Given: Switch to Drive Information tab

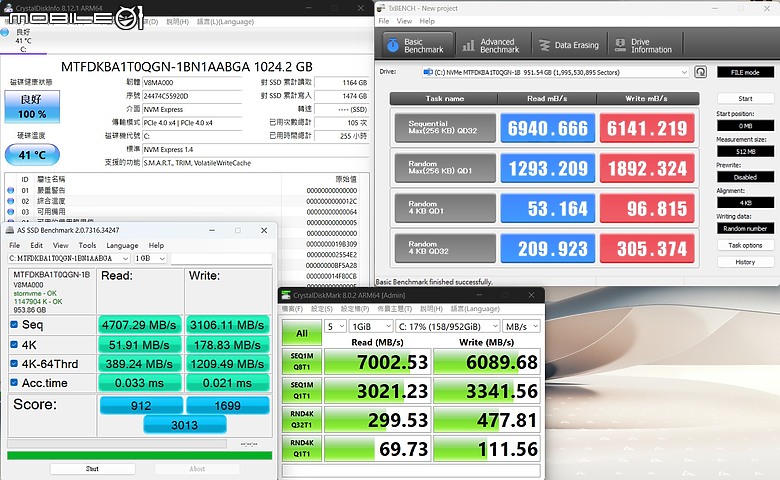Looking at the screenshot, I should (x=644, y=45).
